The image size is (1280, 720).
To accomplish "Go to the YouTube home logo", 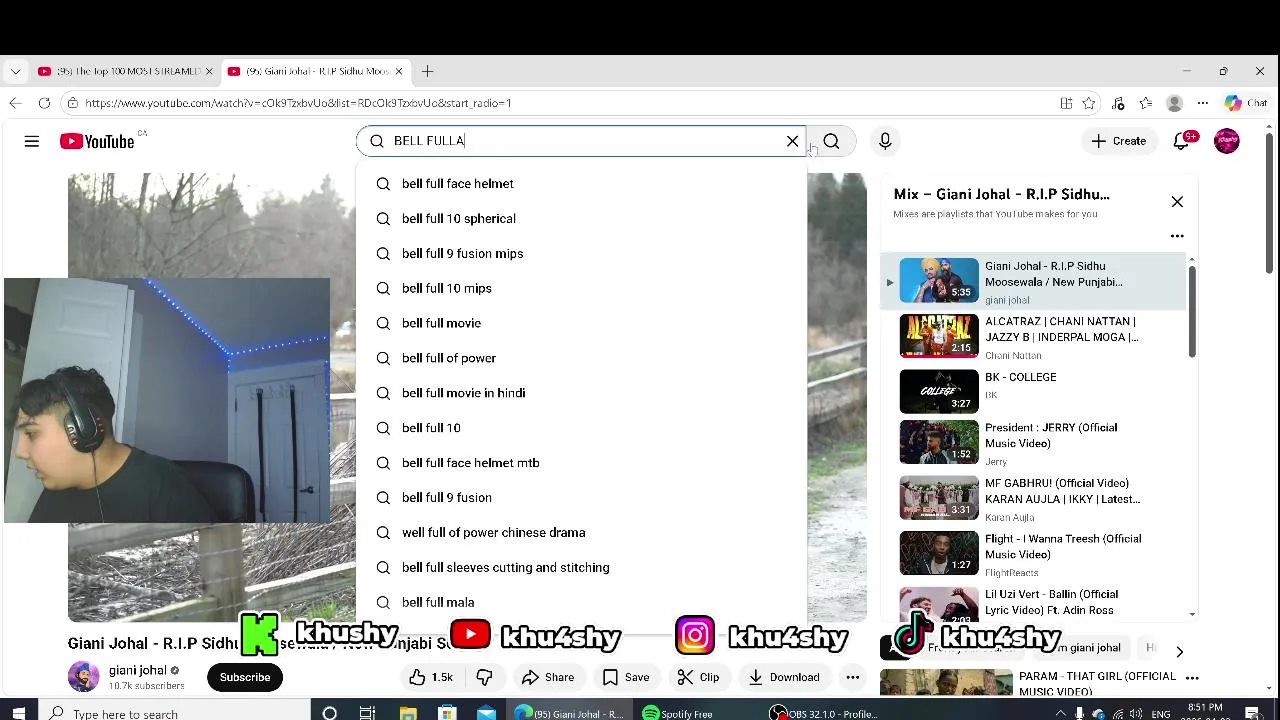I will [x=97, y=141].
